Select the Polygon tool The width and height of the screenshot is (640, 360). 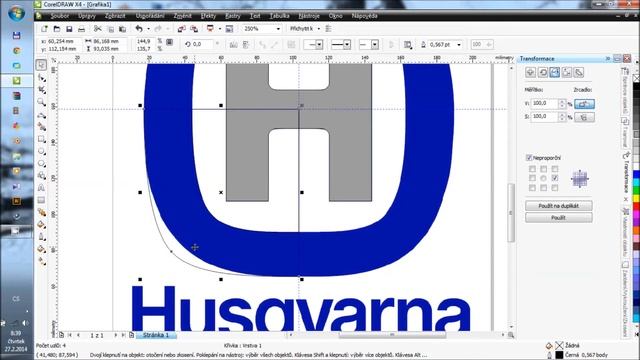click(41, 164)
